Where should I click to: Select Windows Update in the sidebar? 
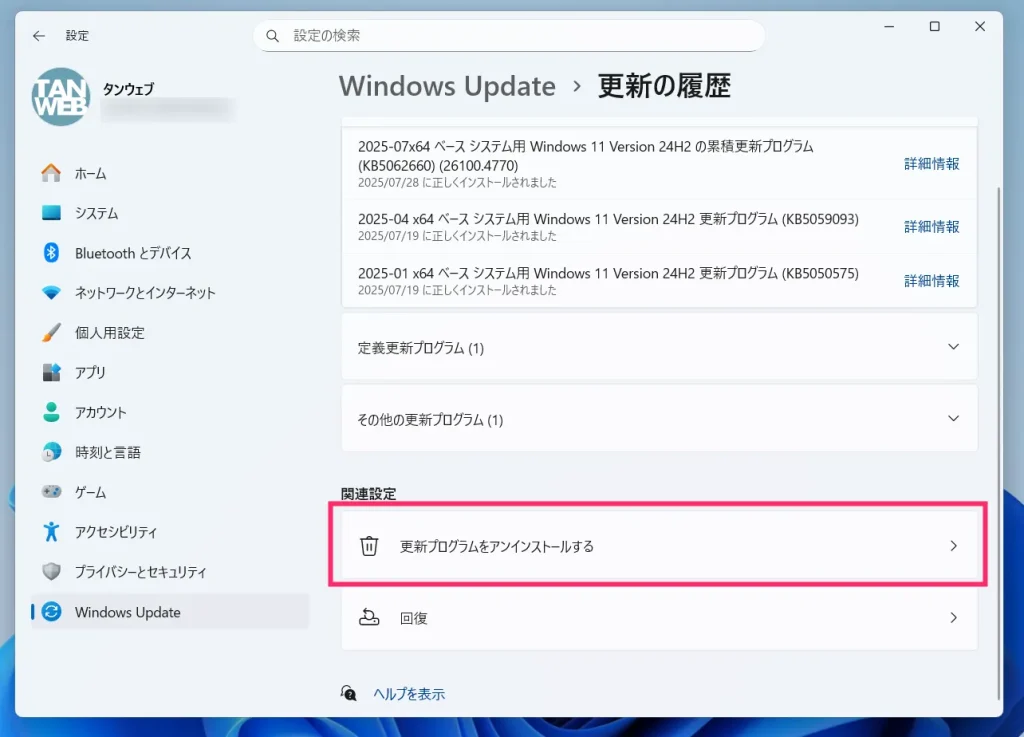coord(170,612)
